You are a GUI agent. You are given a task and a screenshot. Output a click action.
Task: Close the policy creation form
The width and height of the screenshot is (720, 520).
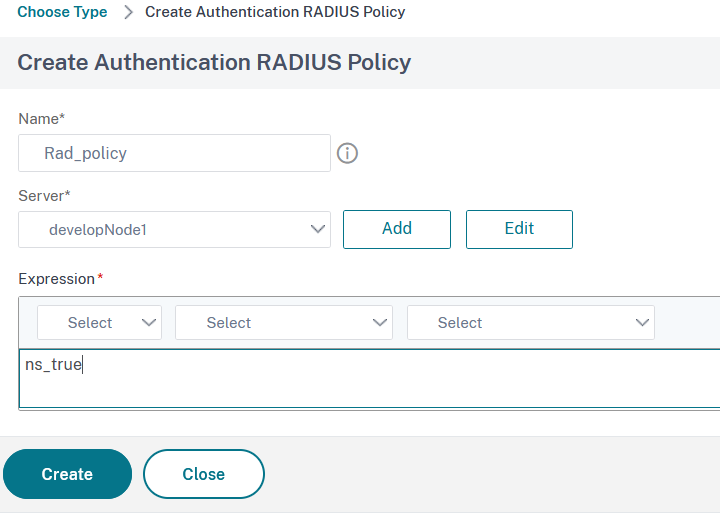pos(204,474)
